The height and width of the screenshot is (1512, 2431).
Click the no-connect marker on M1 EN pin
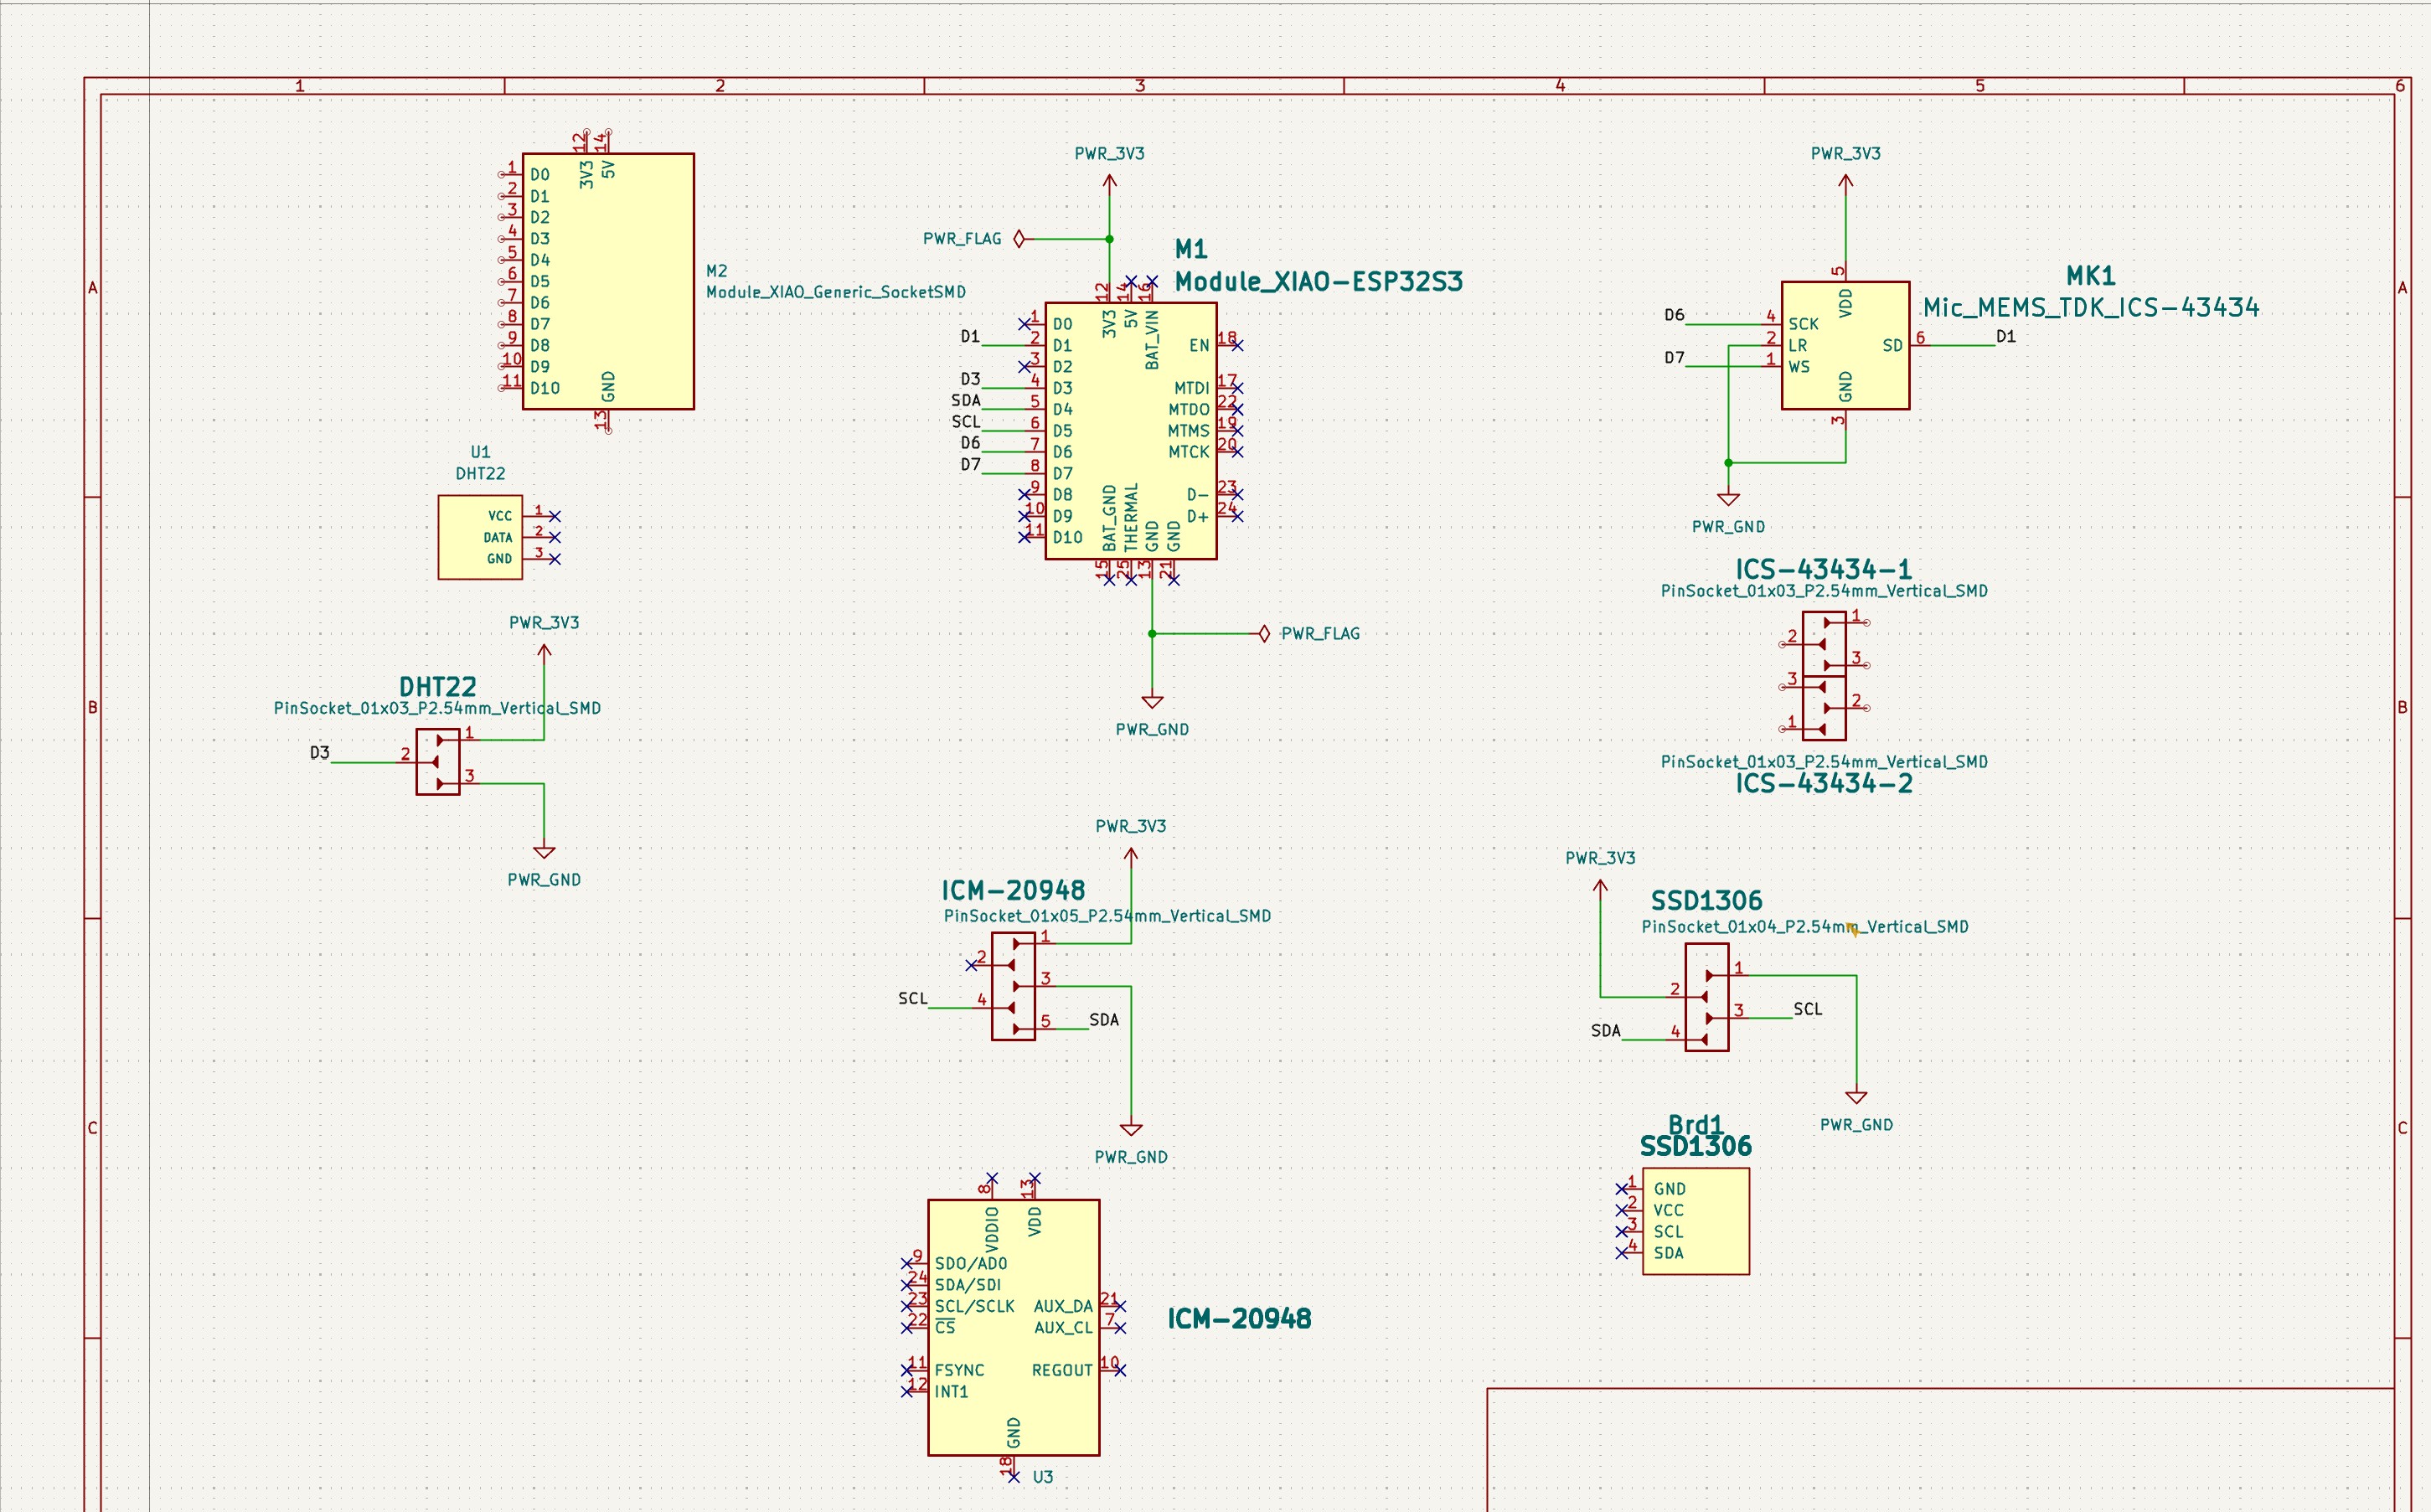(x=1237, y=345)
